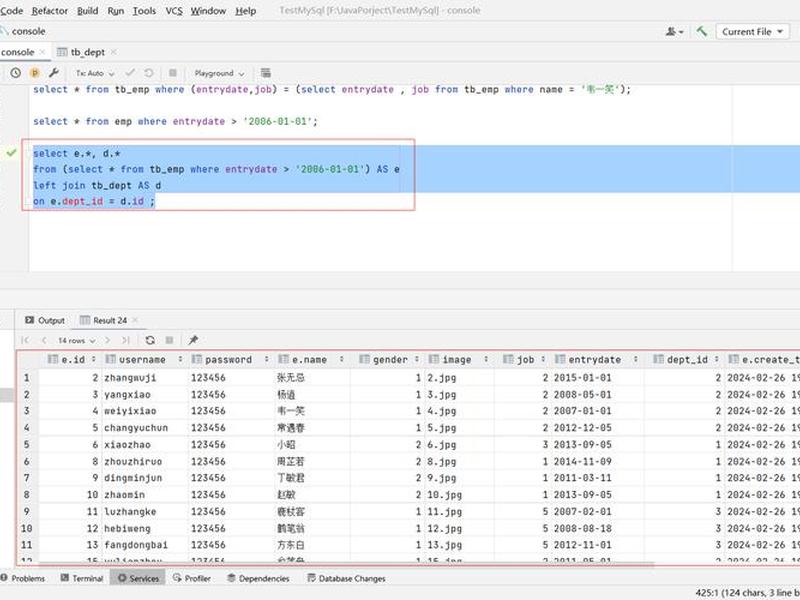Click row number 8 in result grid
Viewport: 800px width, 600px height.
pyautogui.click(x=27, y=494)
